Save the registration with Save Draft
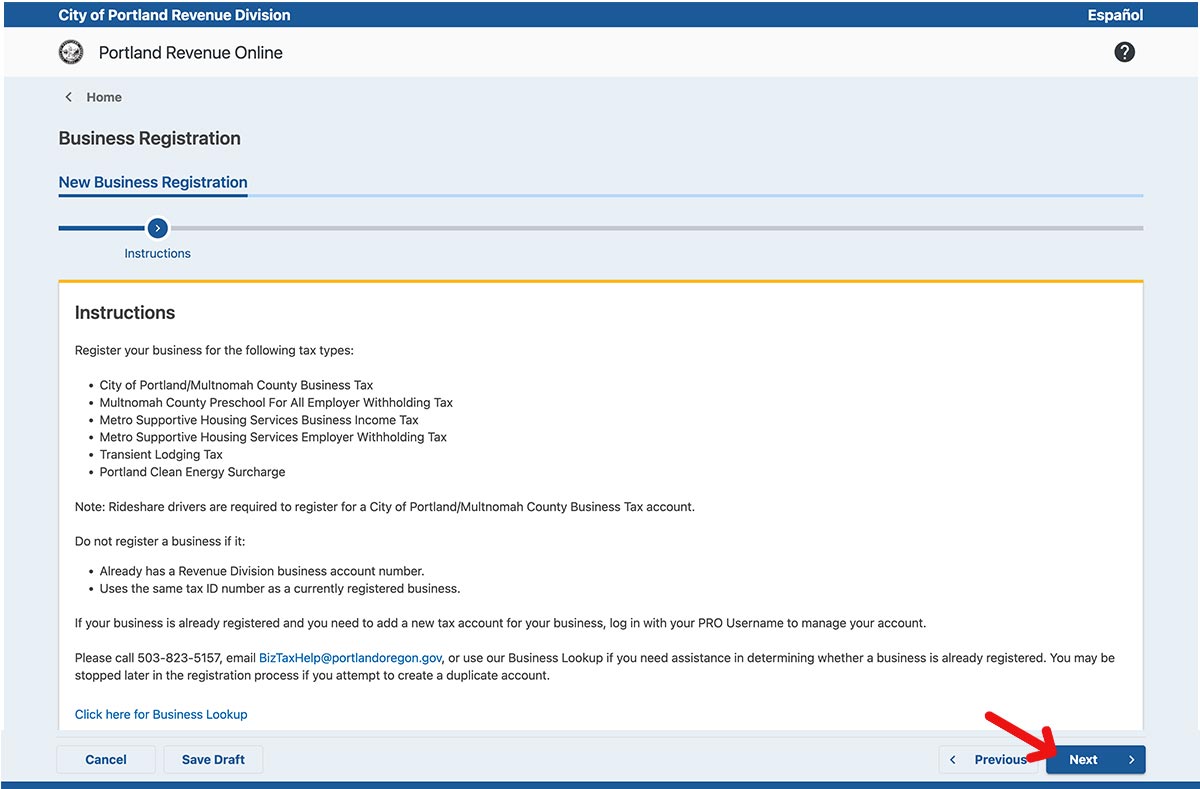Image resolution: width=1200 pixels, height=789 pixels. pyautogui.click(x=213, y=760)
